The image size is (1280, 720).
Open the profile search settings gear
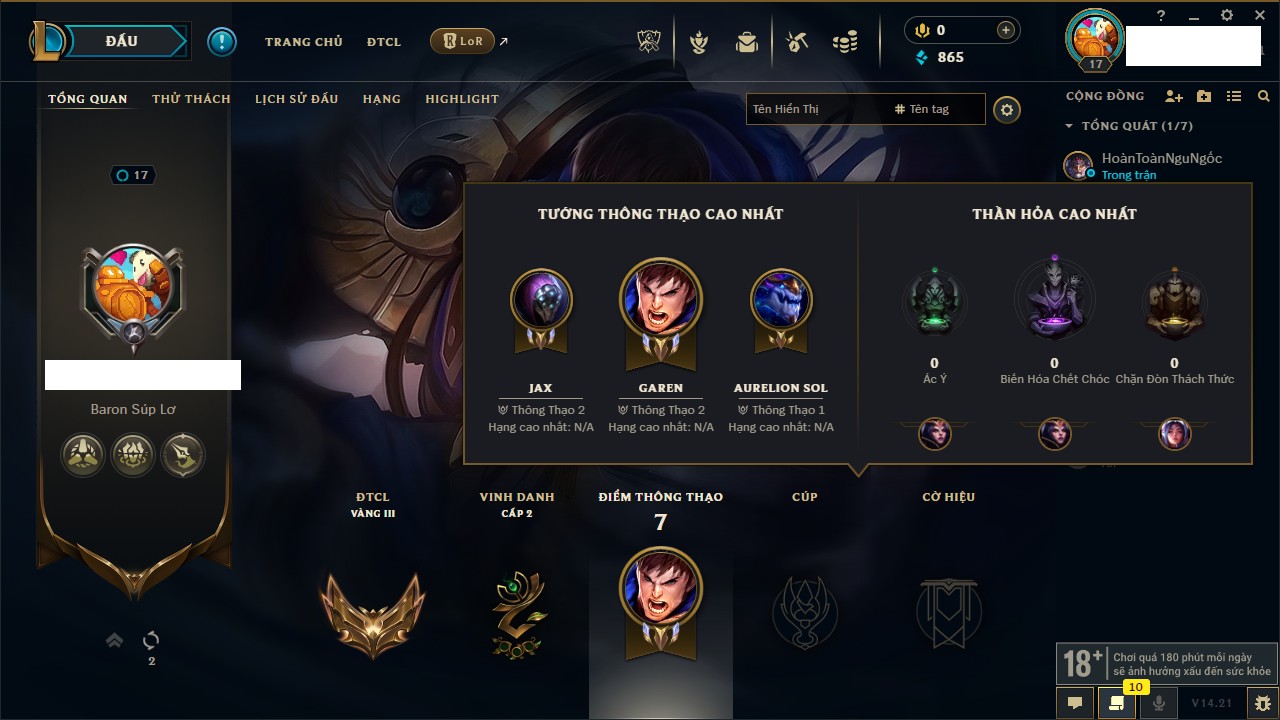(1007, 109)
